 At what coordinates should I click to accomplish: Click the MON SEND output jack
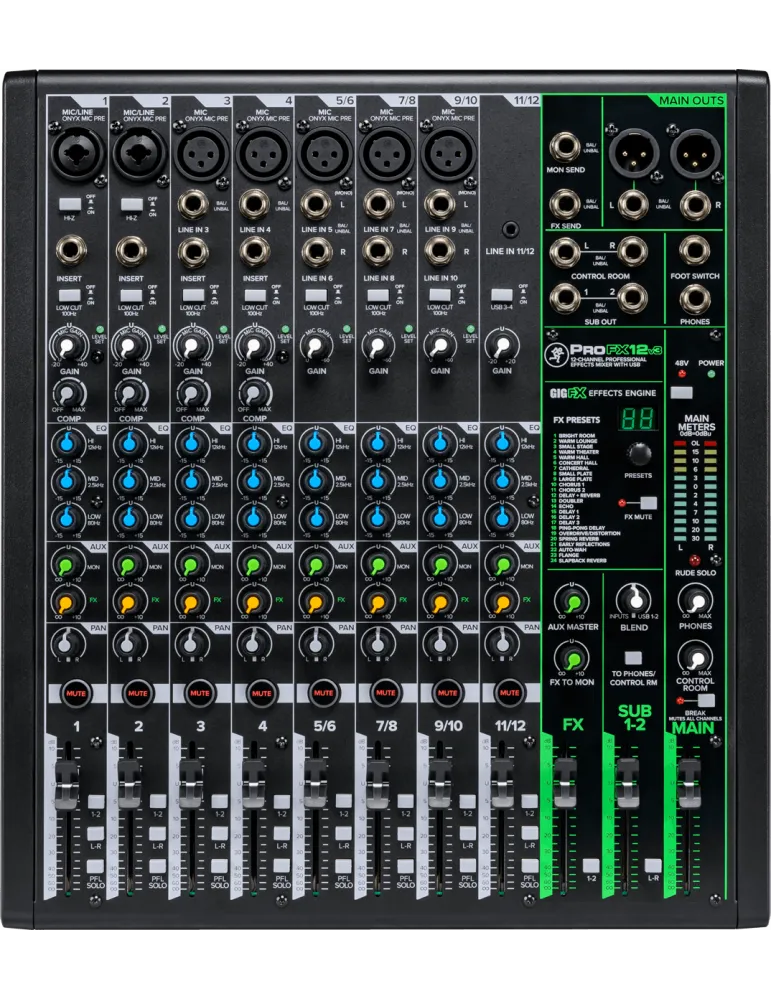564,148
